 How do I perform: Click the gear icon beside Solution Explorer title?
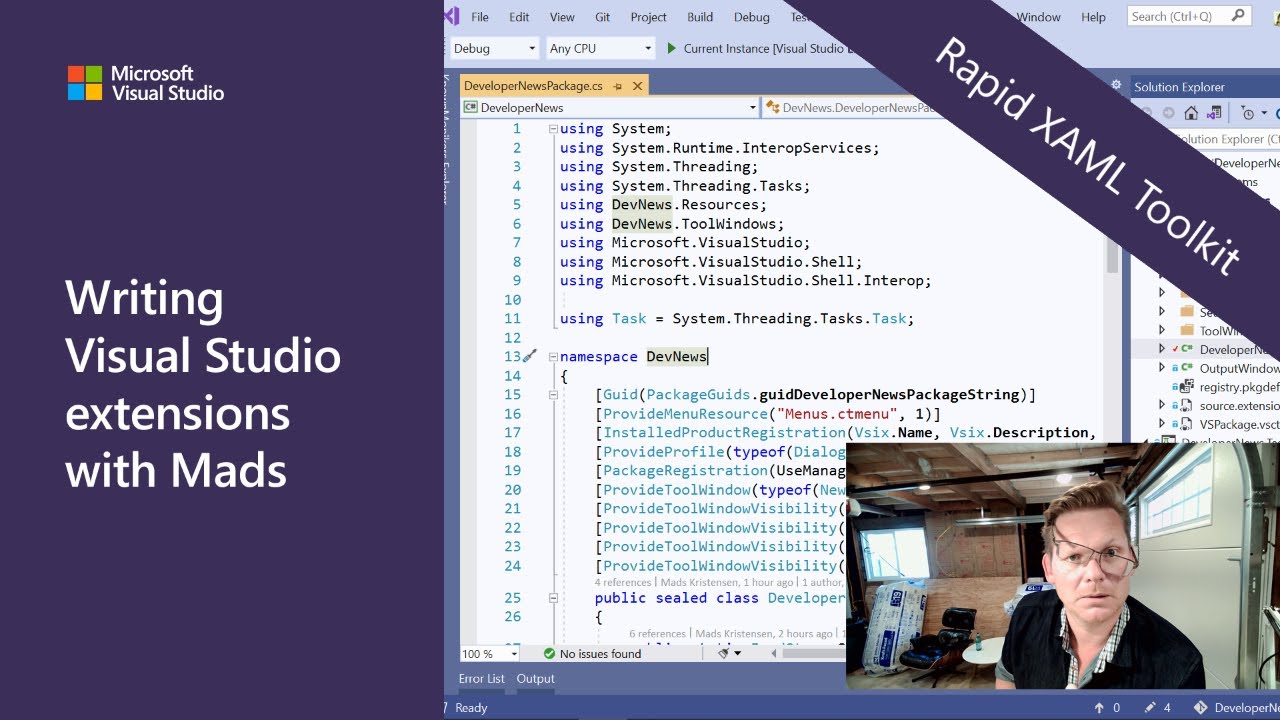tap(1116, 86)
